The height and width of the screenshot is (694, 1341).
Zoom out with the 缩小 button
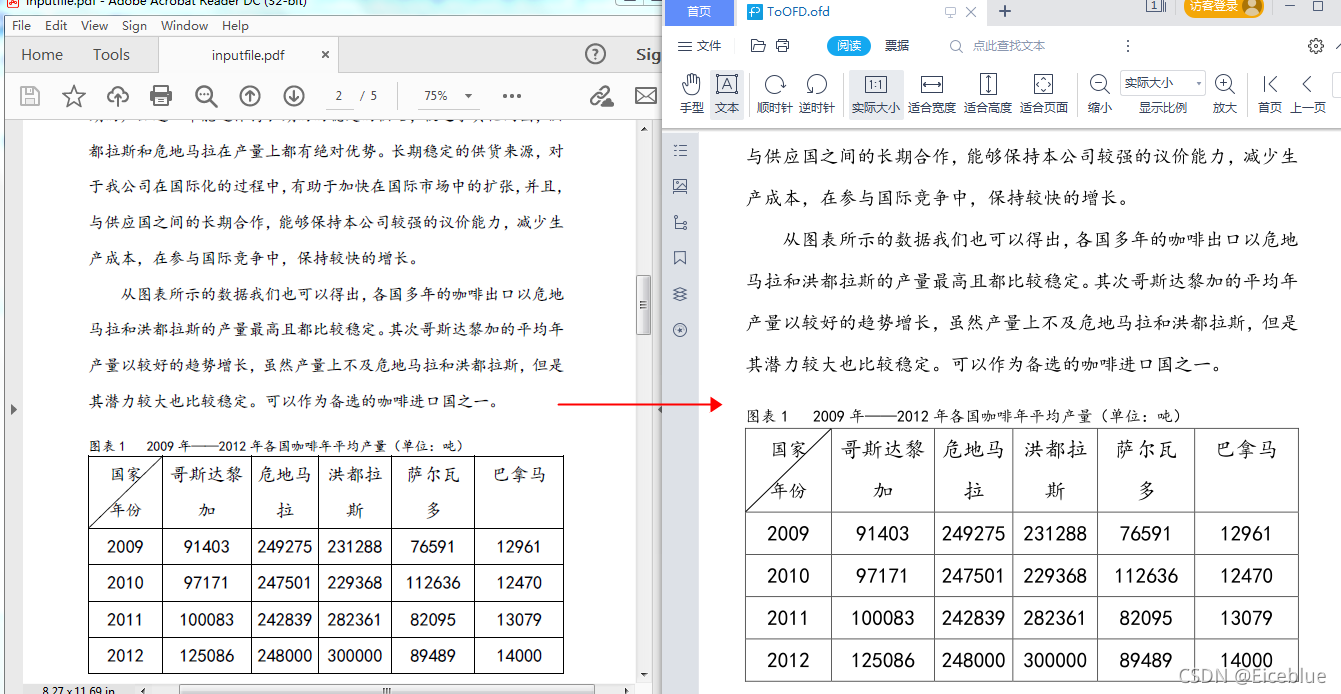[x=1099, y=93]
